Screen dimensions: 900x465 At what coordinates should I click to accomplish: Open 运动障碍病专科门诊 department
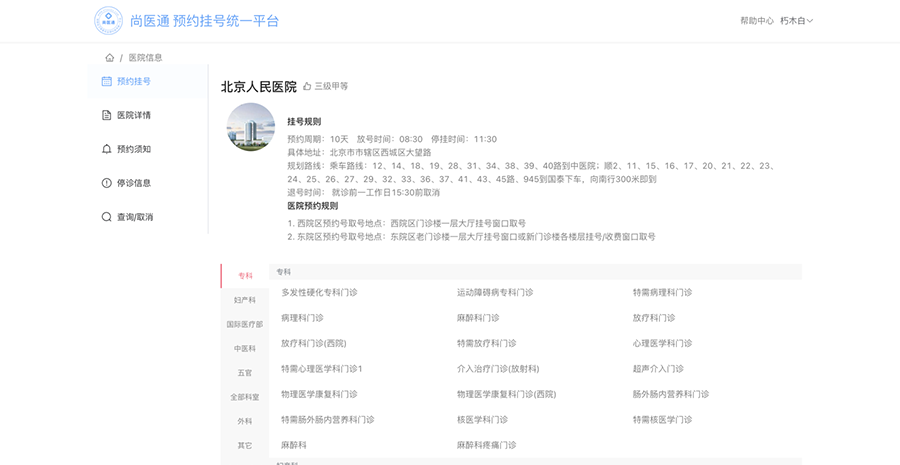pyautogui.click(x=495, y=292)
